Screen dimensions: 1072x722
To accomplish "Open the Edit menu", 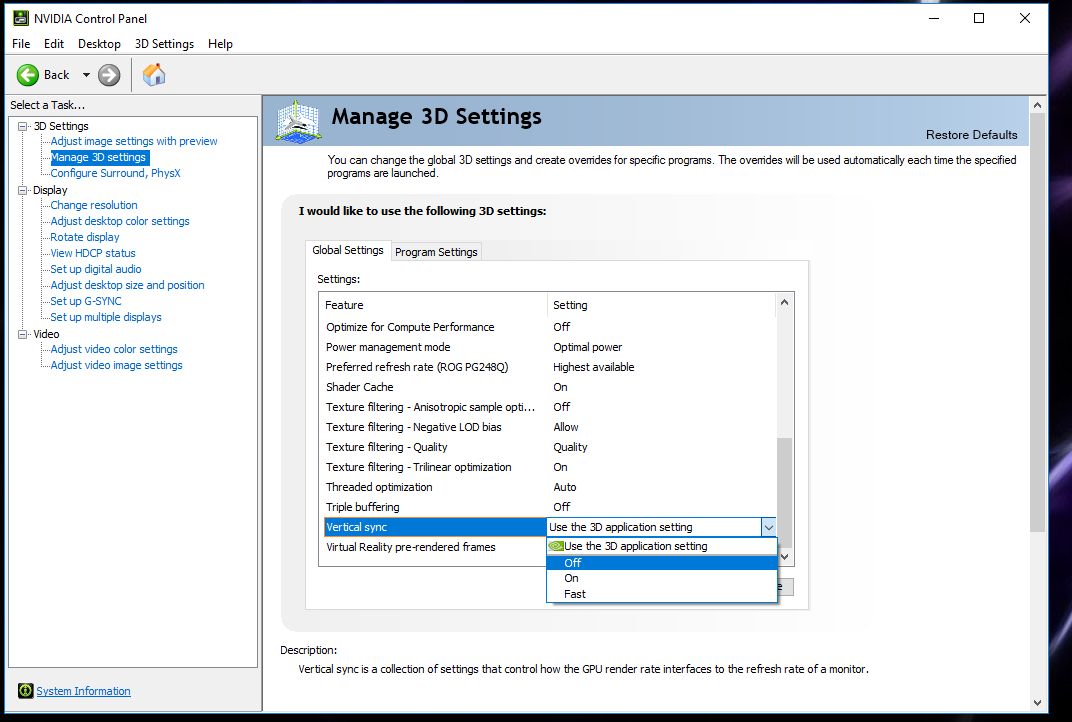I will point(54,44).
